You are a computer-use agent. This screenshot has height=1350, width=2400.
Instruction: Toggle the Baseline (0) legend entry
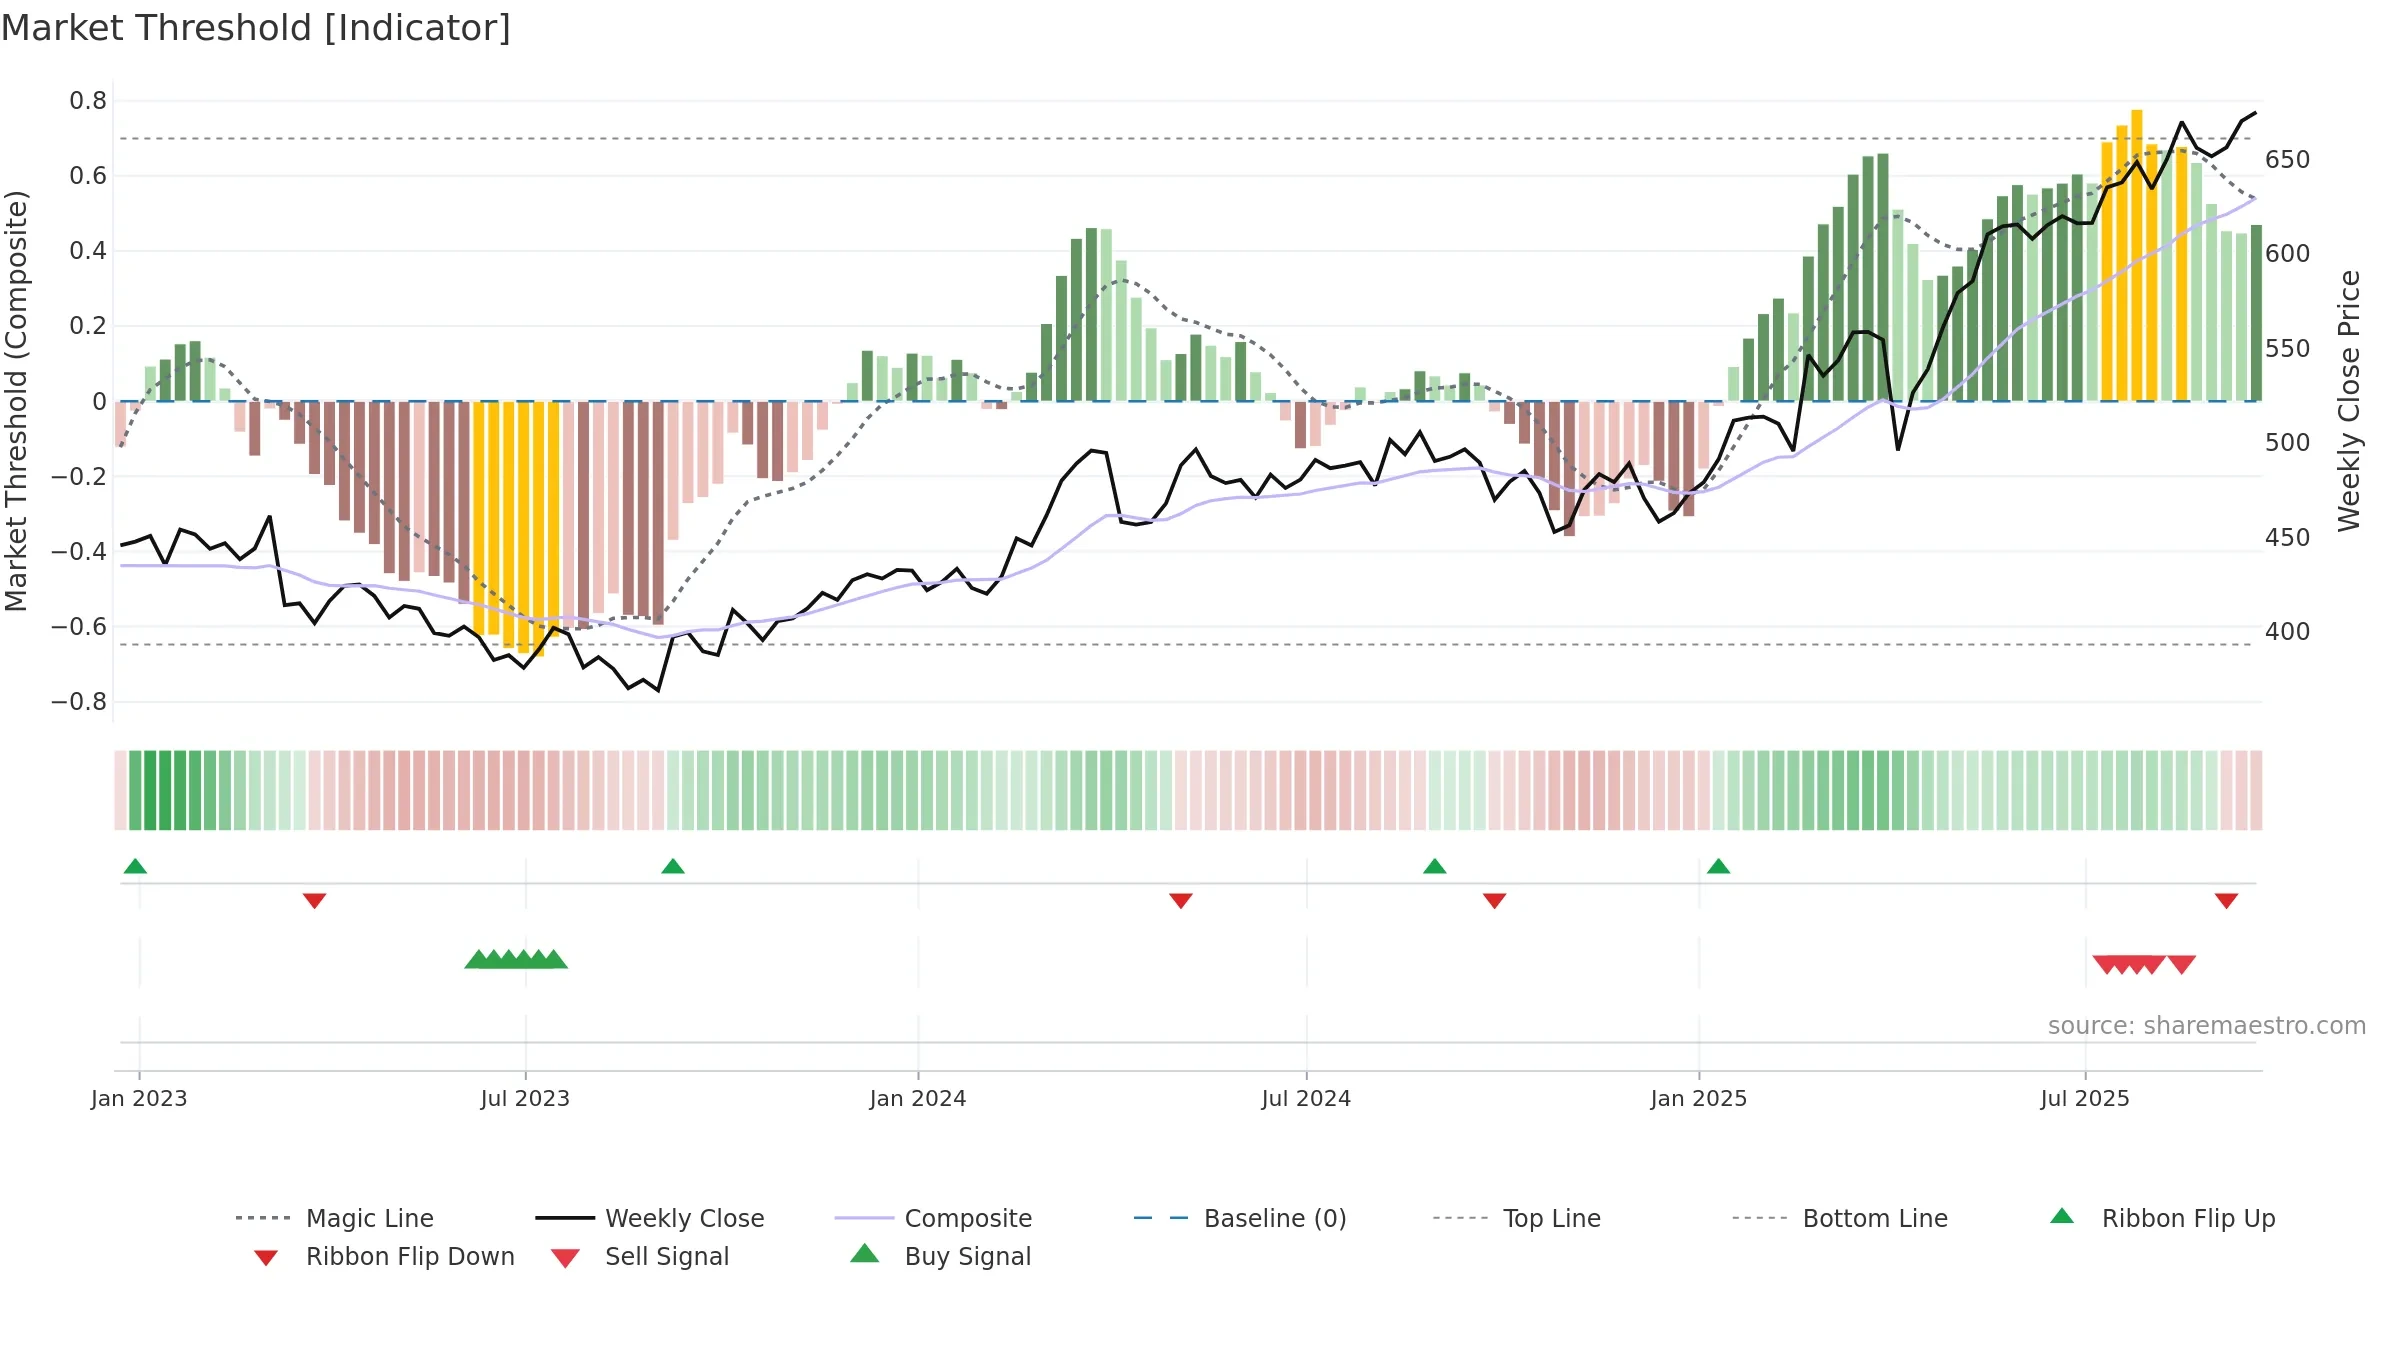[1240, 1218]
